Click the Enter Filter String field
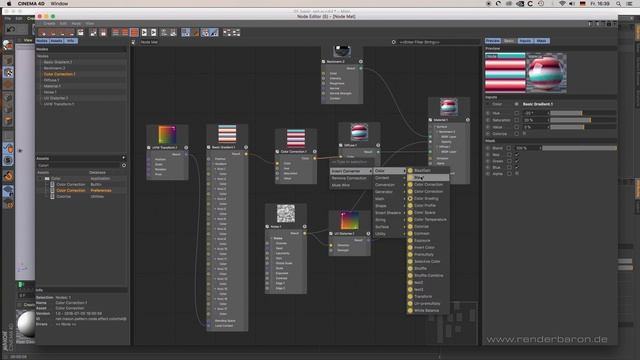Image resolution: width=640 pixels, height=360 pixels. [439, 42]
